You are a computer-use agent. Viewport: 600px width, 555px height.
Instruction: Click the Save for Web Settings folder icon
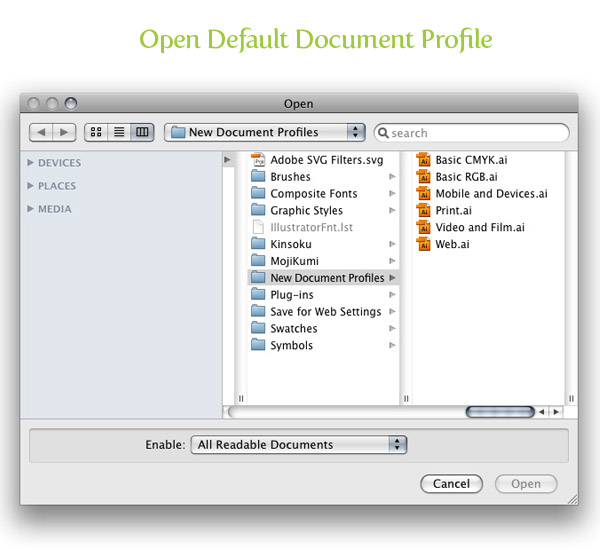[x=258, y=311]
